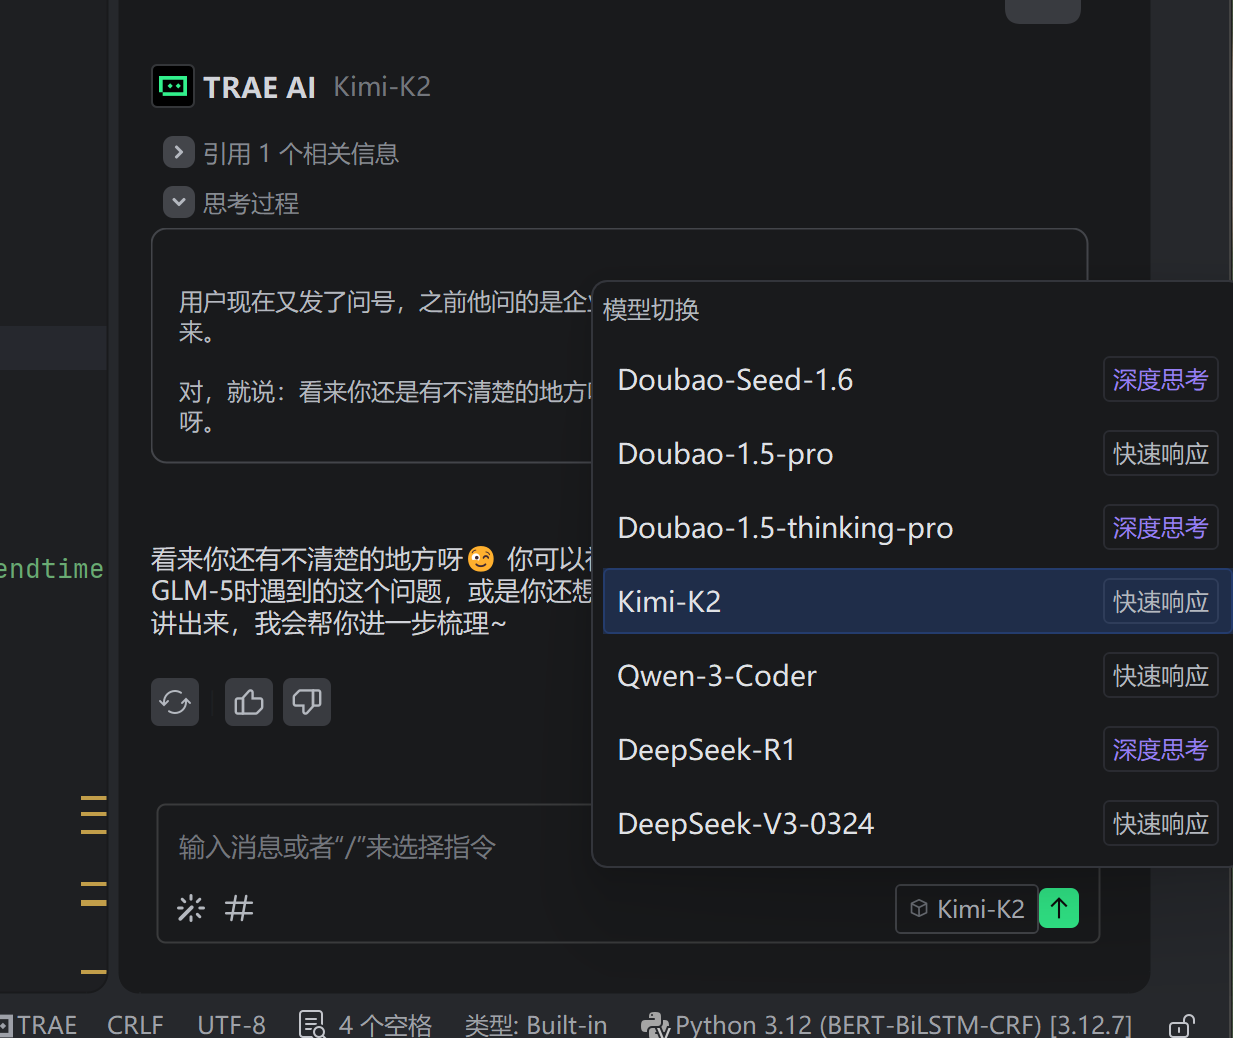The image size is (1233, 1038).
Task: Open the Kimi-K2 model selector dropdown
Action: pos(966,908)
